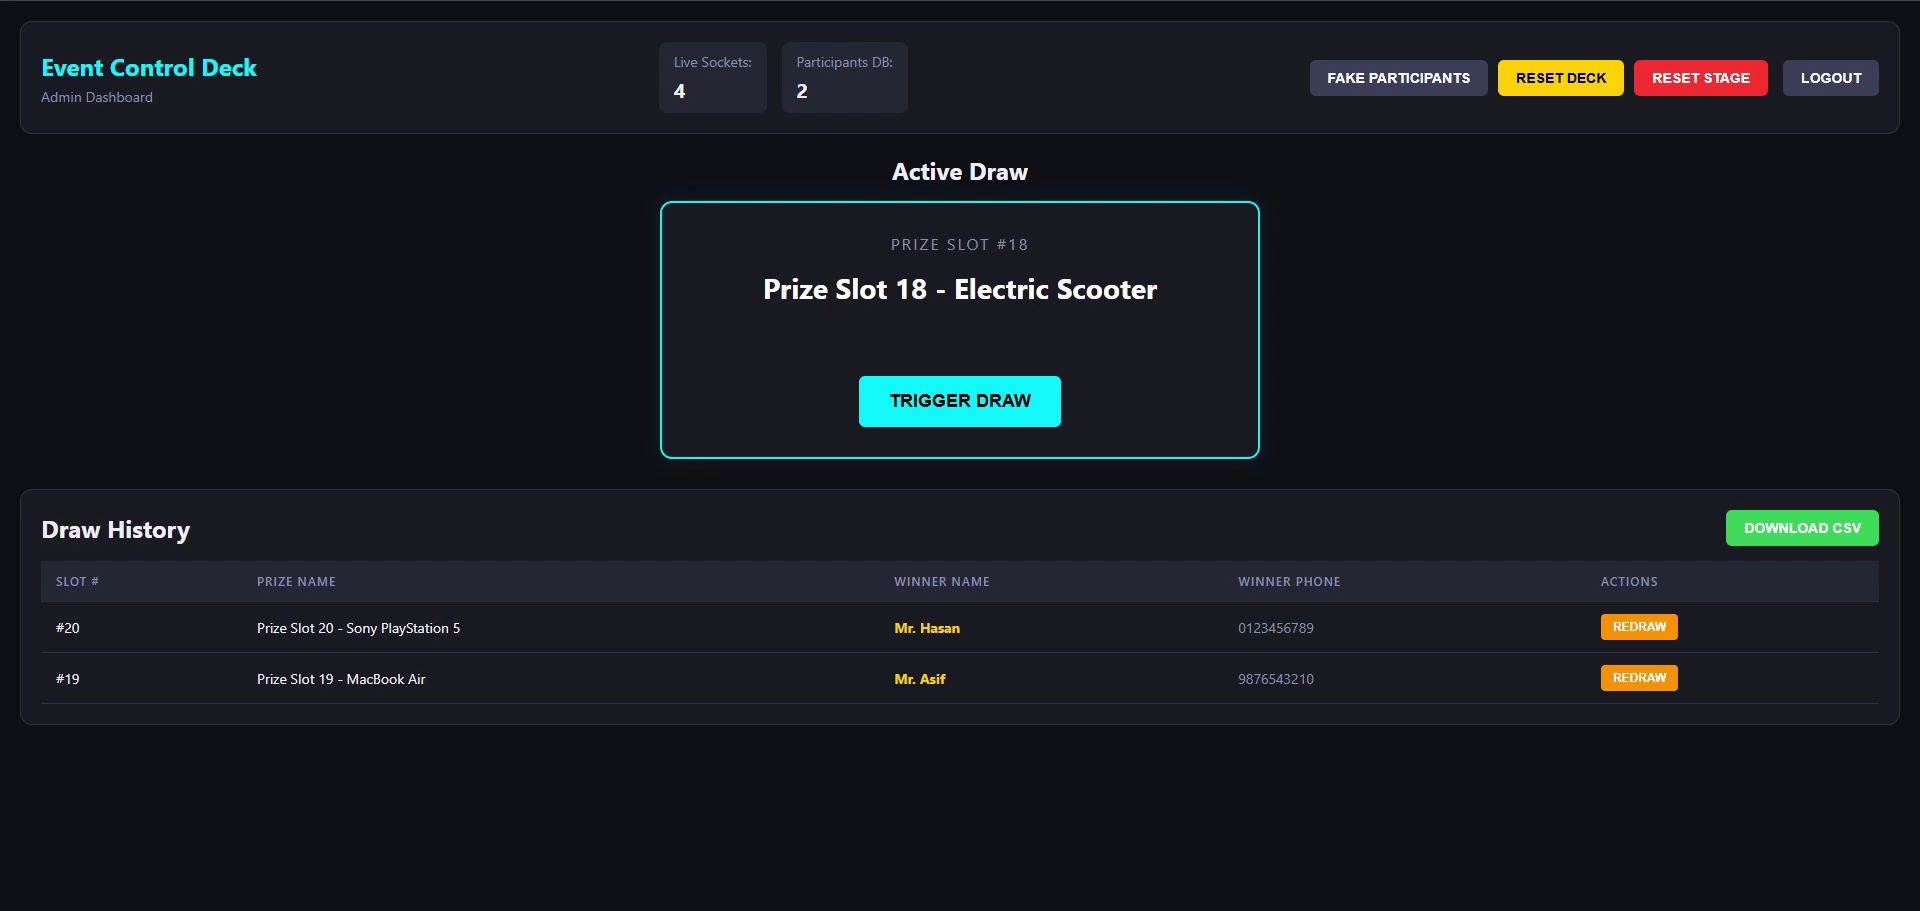Redraw the MacBook Air prize slot
This screenshot has height=911, width=1920.
click(x=1638, y=678)
